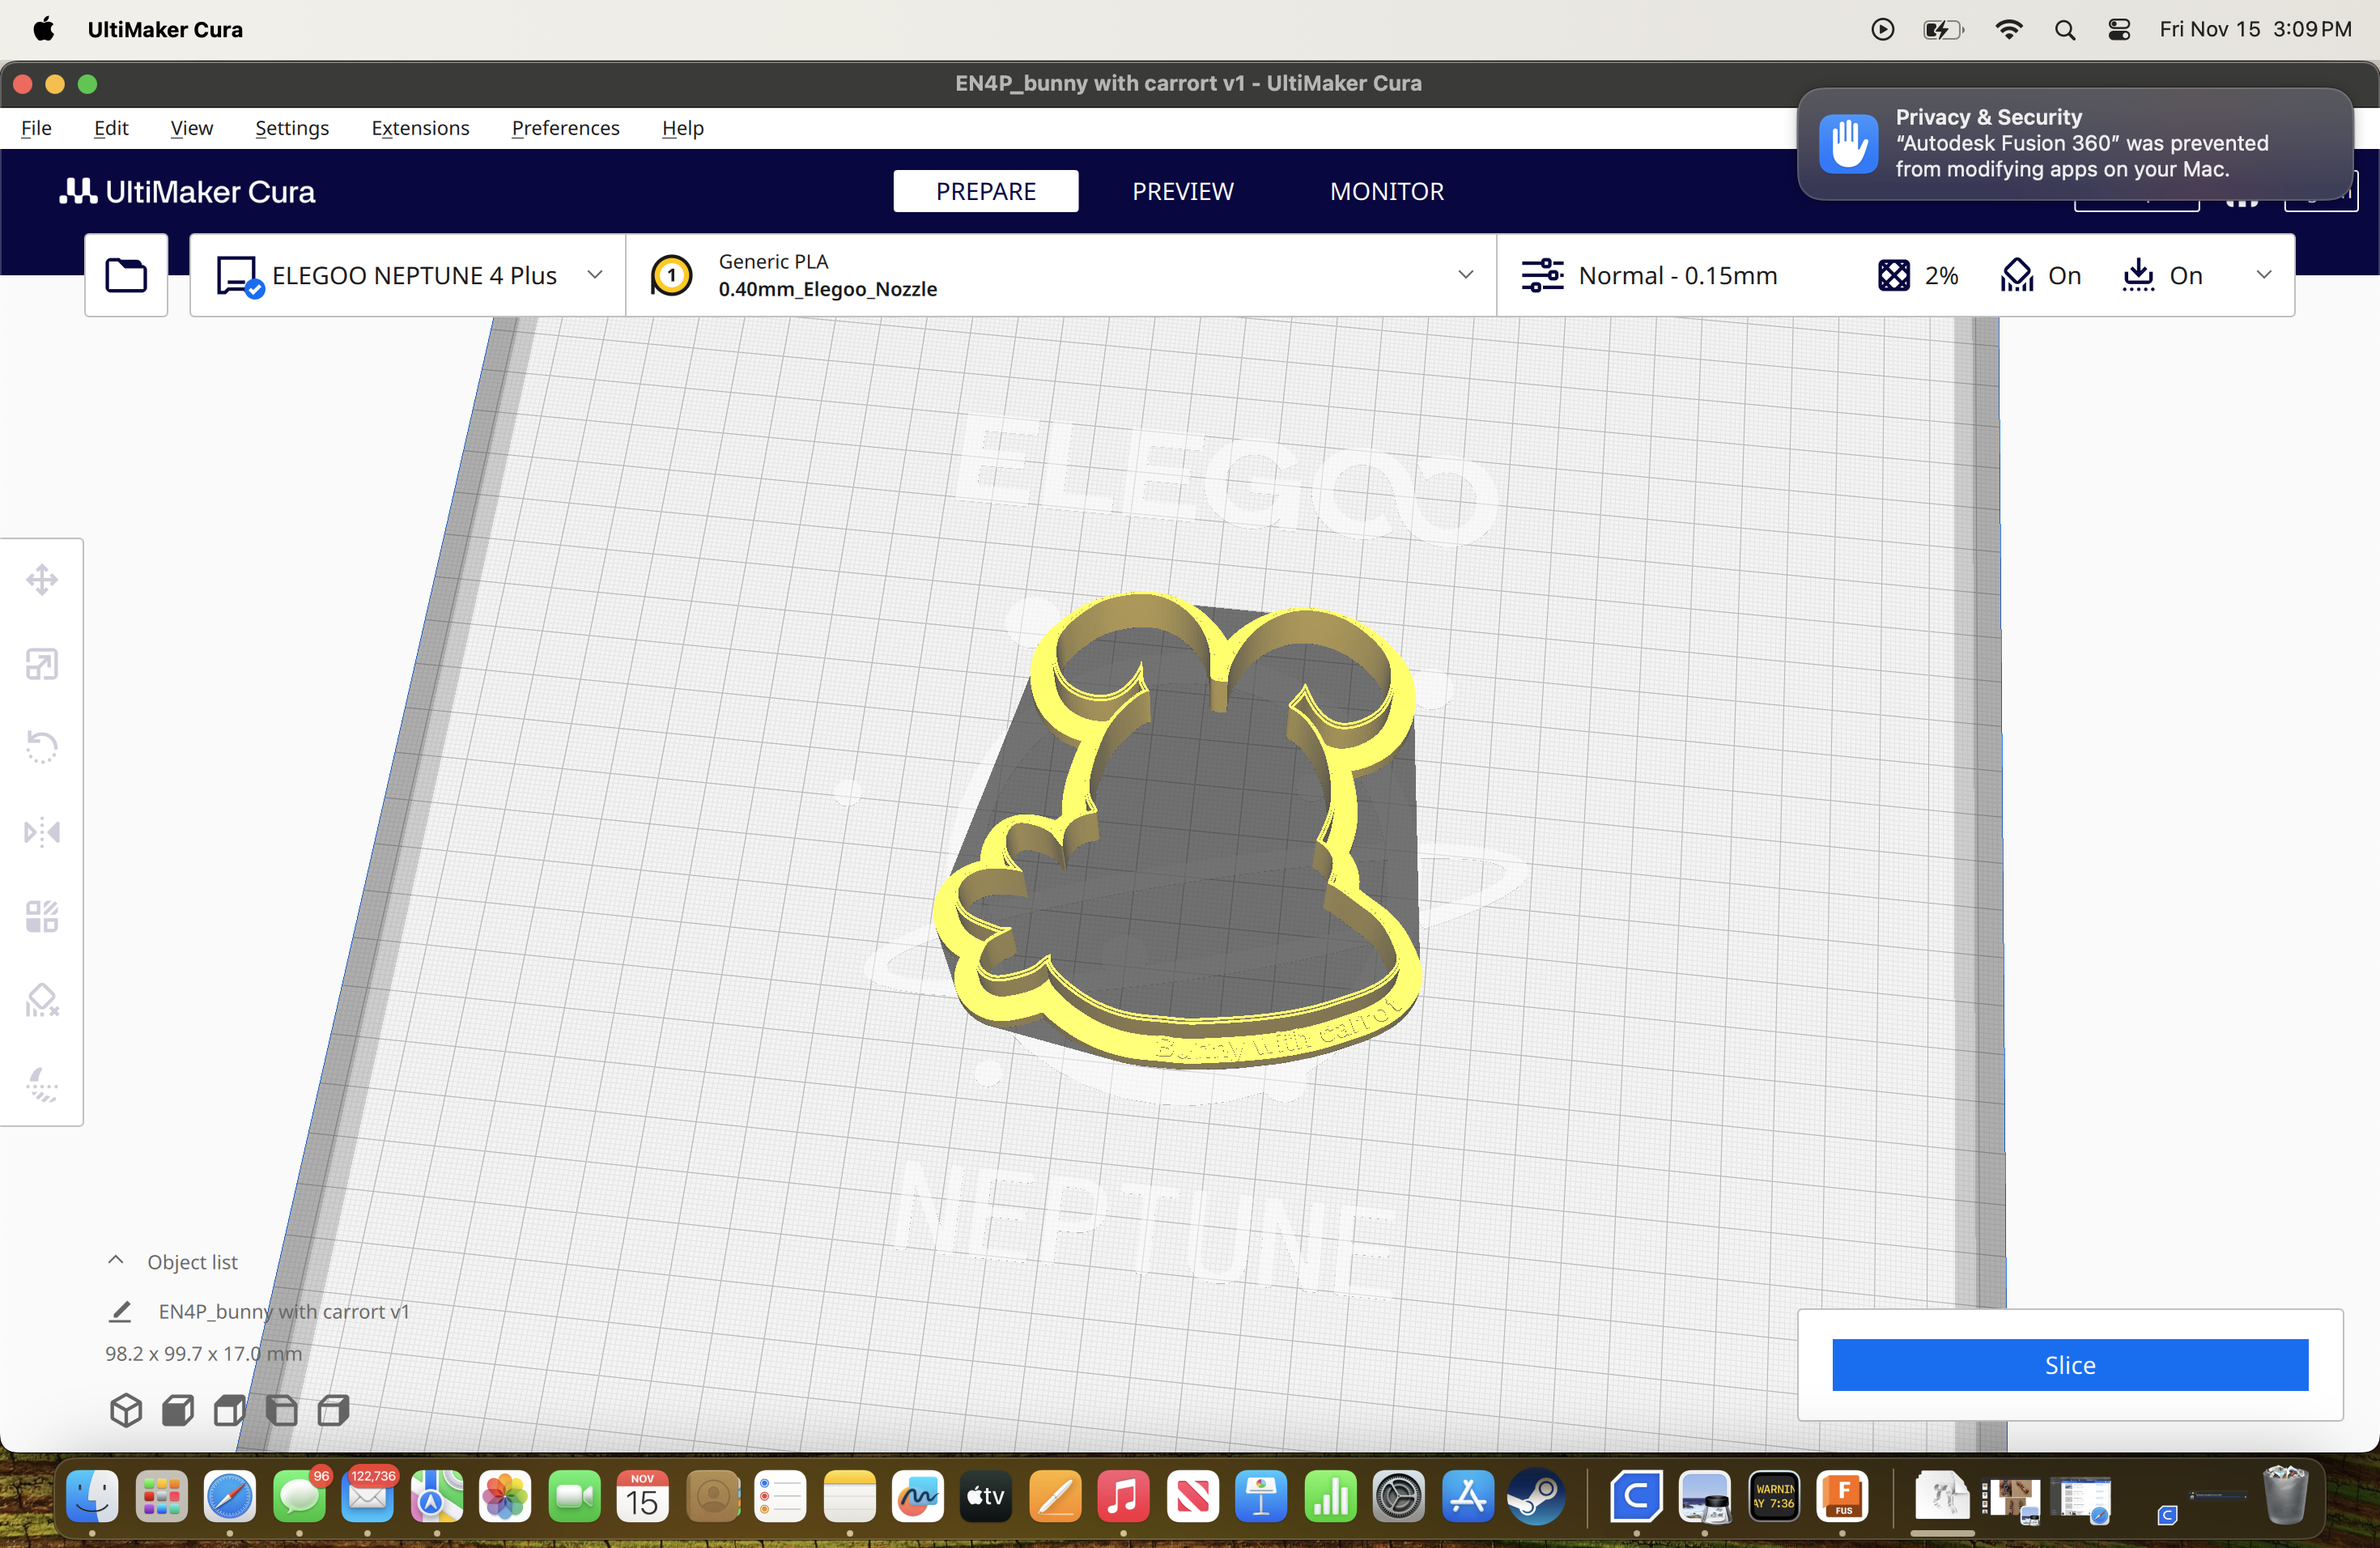Open the Help menu
The width and height of the screenshot is (2380, 1548).
point(683,128)
